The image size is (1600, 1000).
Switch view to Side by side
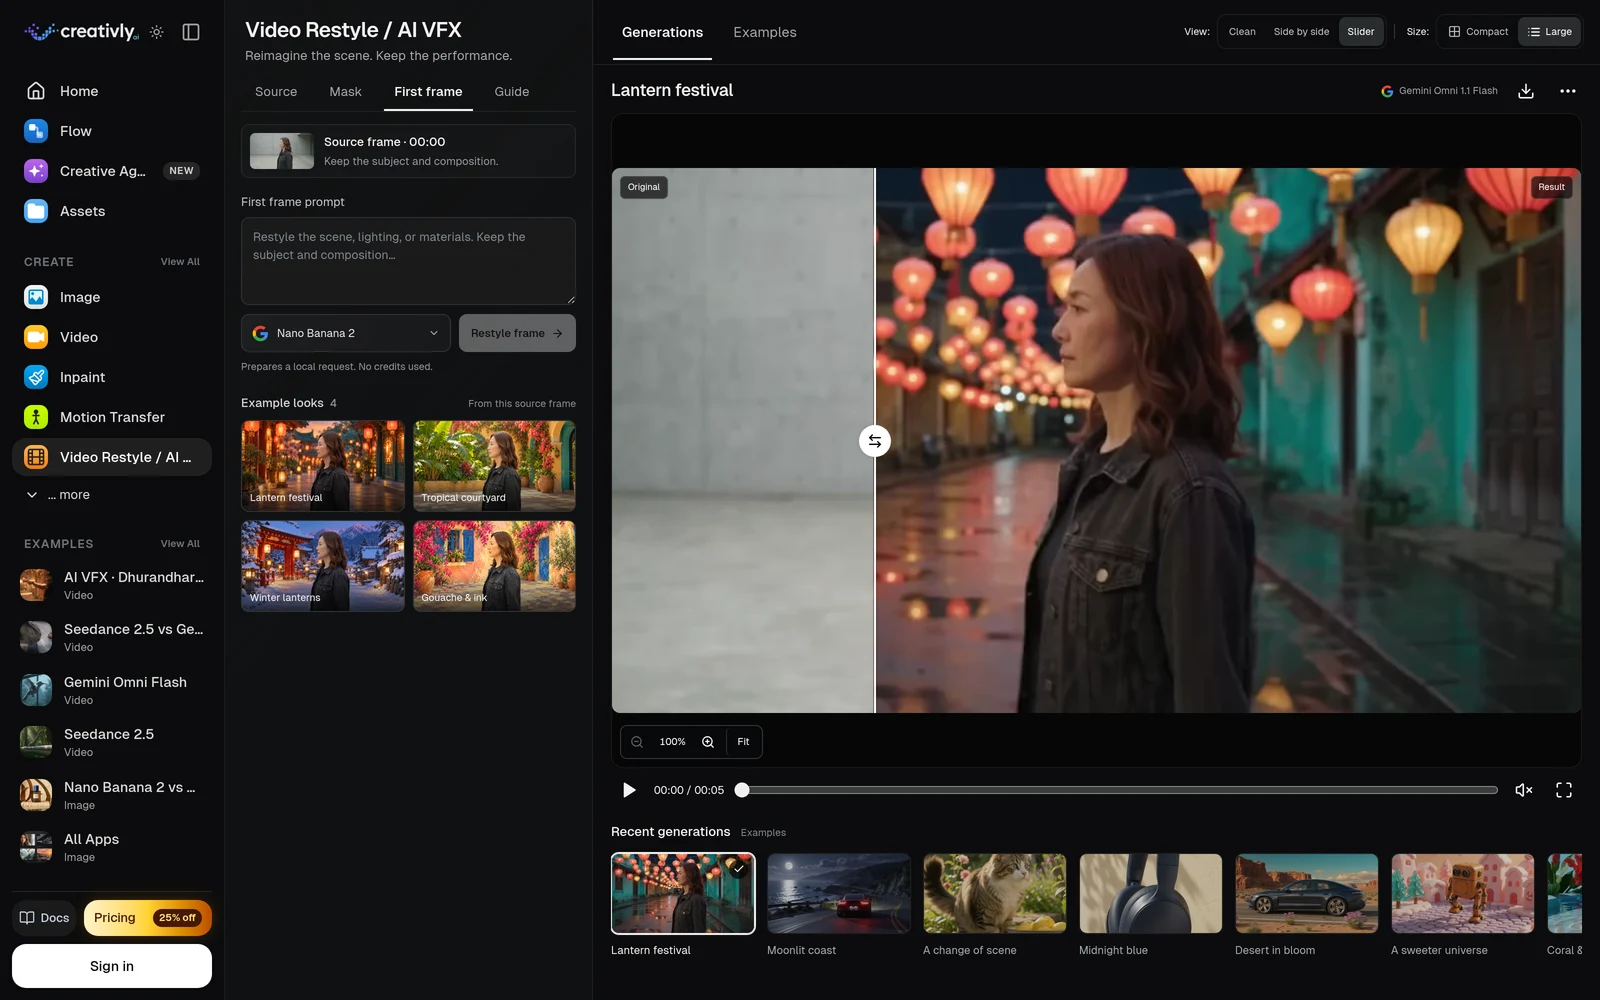click(1301, 32)
